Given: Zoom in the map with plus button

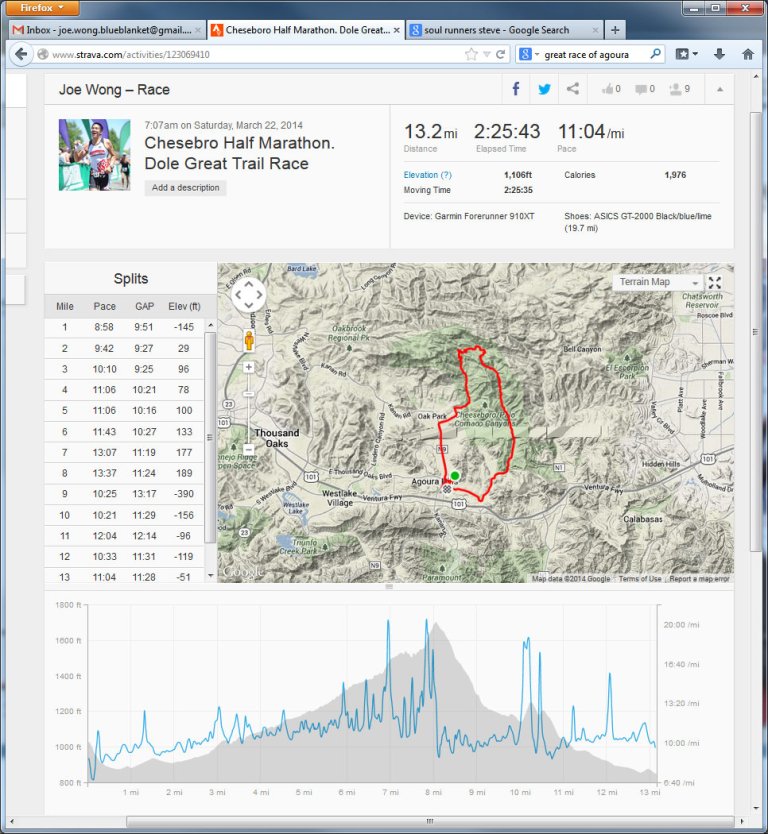Looking at the screenshot, I should click(x=248, y=367).
